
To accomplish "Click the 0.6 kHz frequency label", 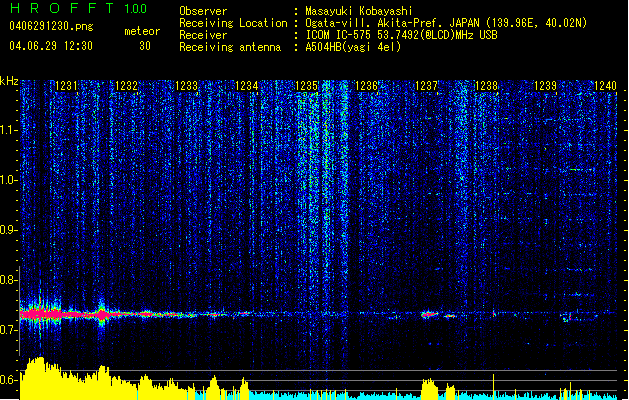I will (x=8, y=380).
